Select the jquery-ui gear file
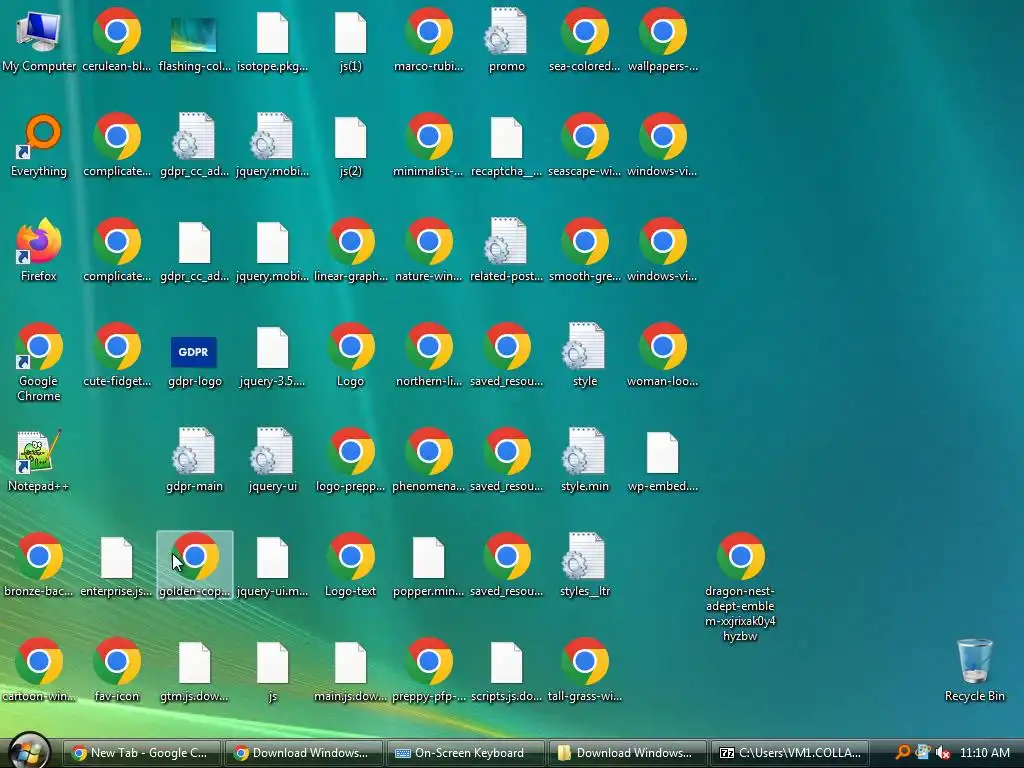The image size is (1024, 768). 272,460
